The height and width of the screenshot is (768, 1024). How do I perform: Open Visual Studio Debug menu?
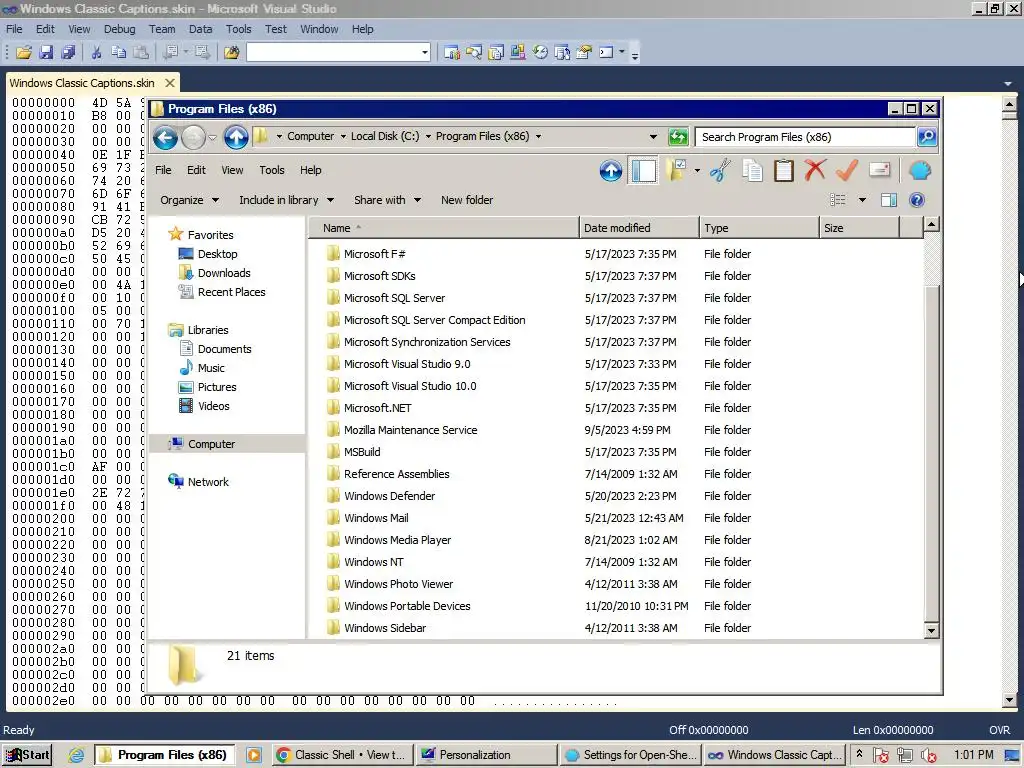pos(120,29)
